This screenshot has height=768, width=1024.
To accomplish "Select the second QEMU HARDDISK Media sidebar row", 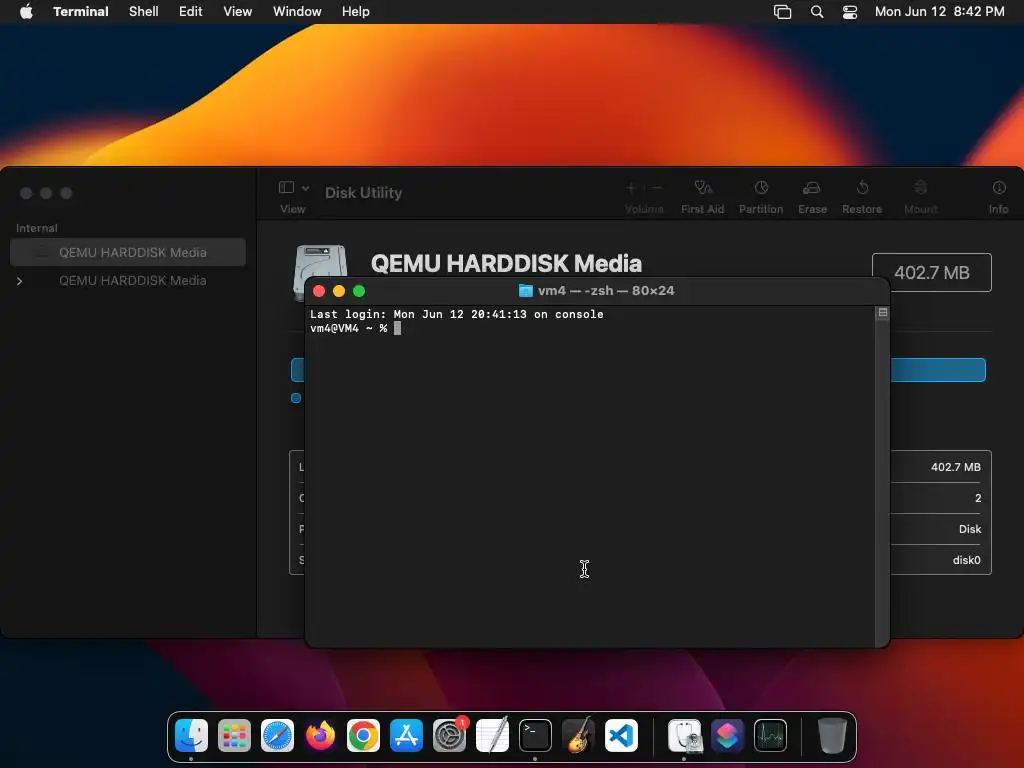I will click(128, 280).
